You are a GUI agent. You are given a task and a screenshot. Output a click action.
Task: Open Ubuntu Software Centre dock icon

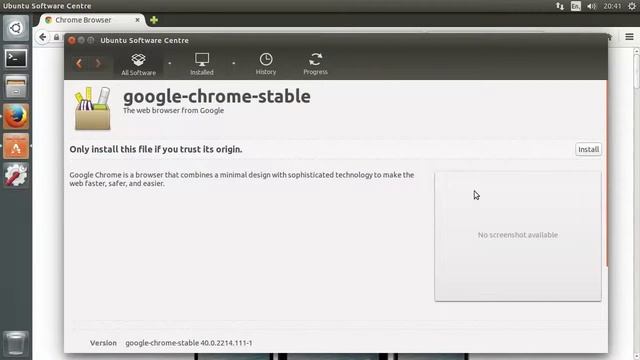[16, 146]
